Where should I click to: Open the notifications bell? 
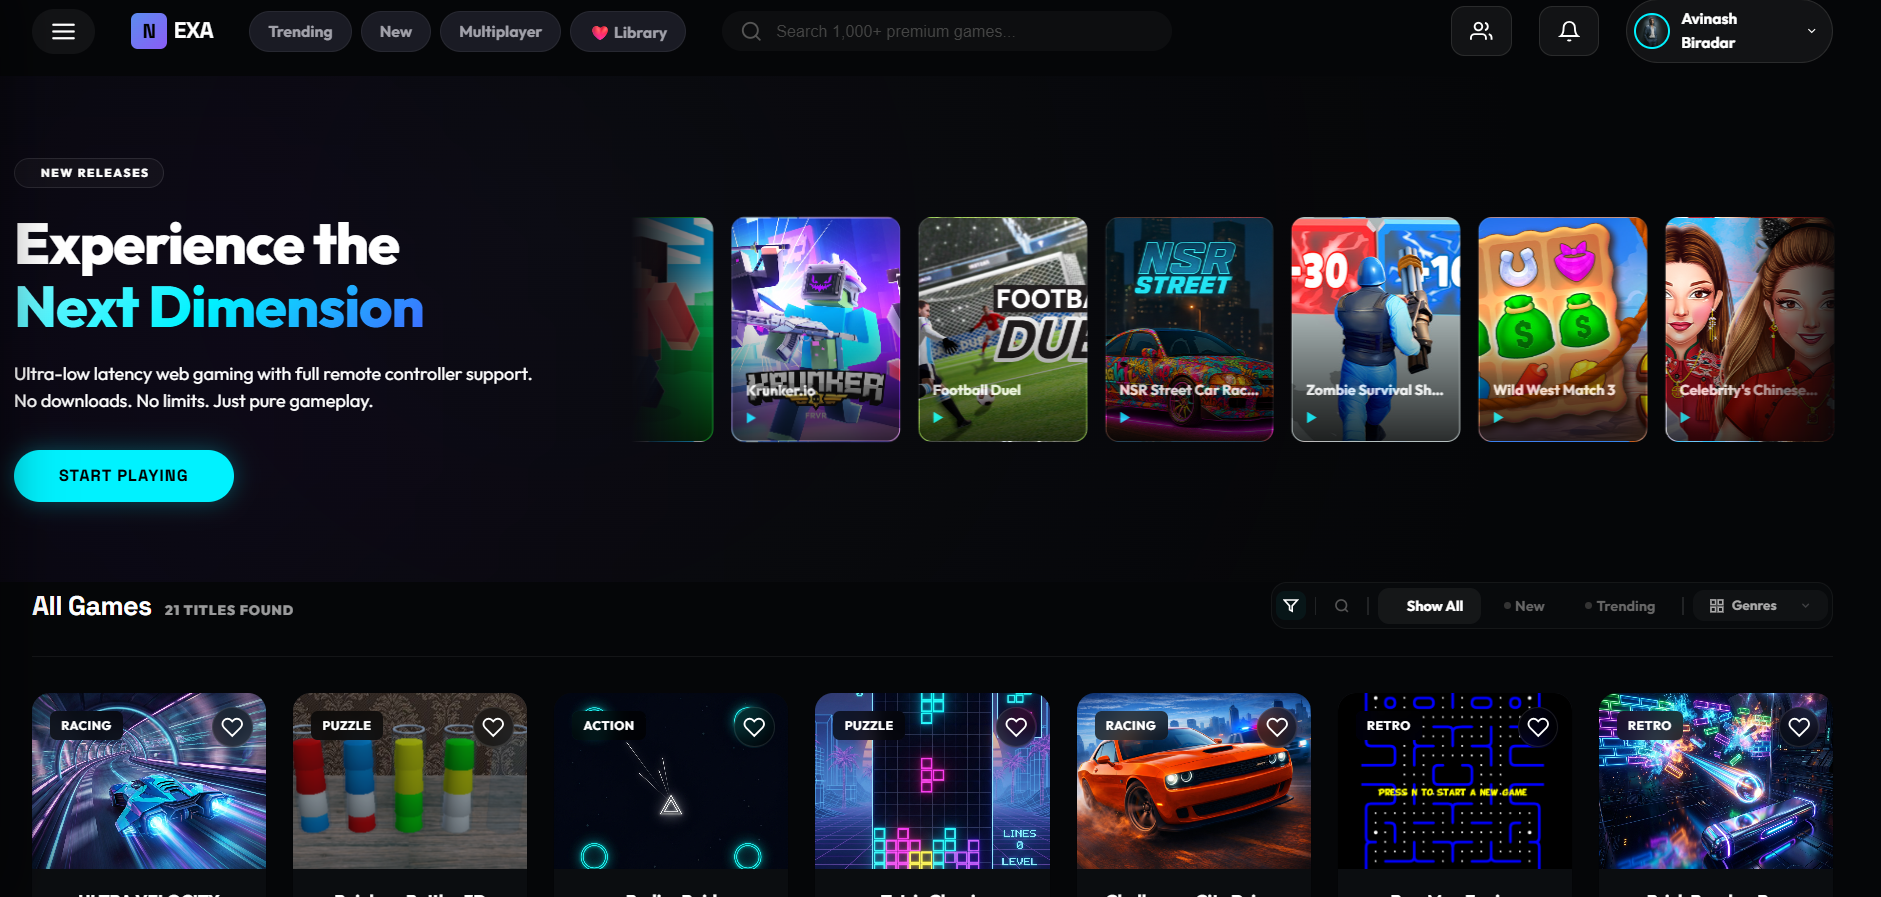1569,31
